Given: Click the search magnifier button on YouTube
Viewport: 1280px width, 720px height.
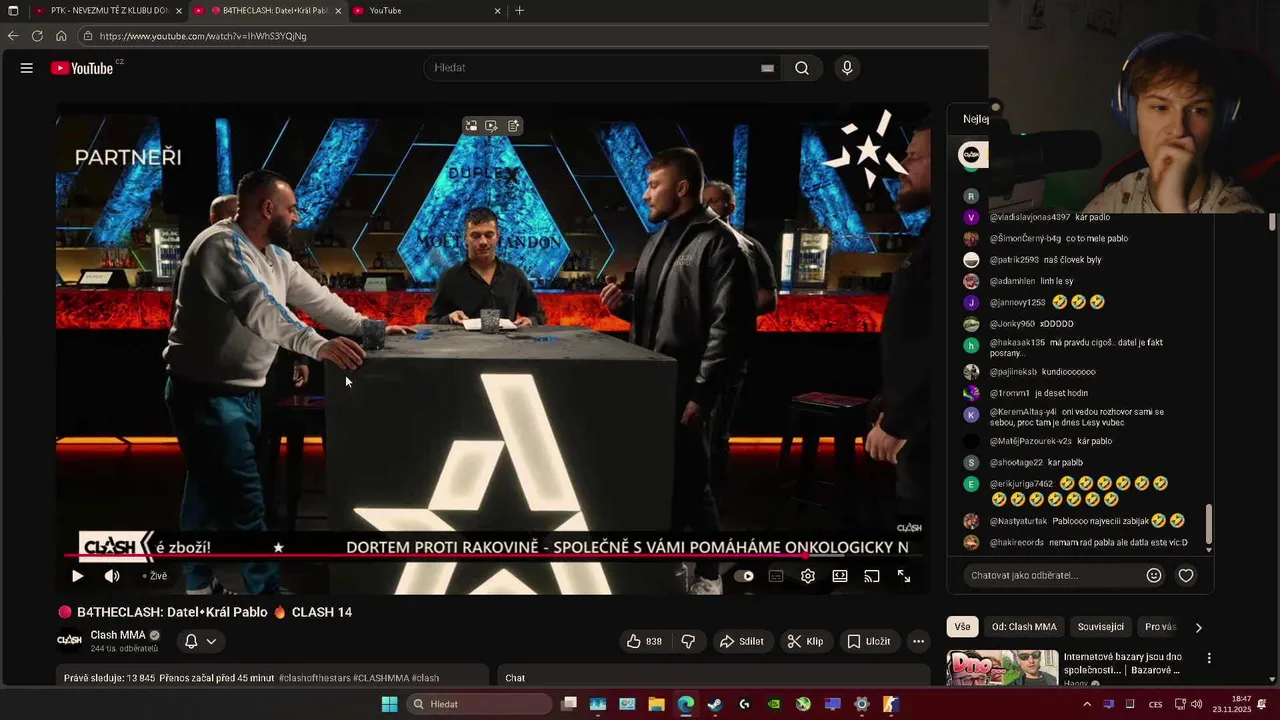Looking at the screenshot, I should pyautogui.click(x=802, y=68).
